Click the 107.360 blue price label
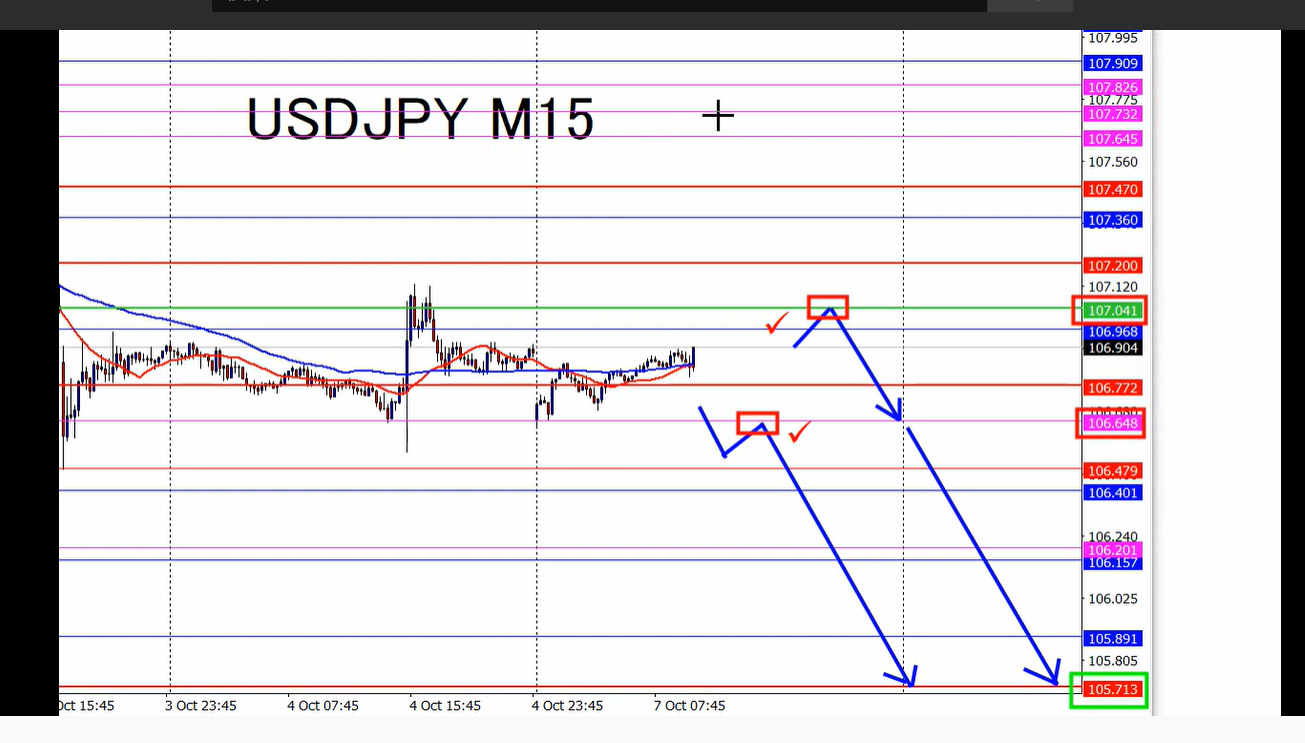 tap(1113, 220)
